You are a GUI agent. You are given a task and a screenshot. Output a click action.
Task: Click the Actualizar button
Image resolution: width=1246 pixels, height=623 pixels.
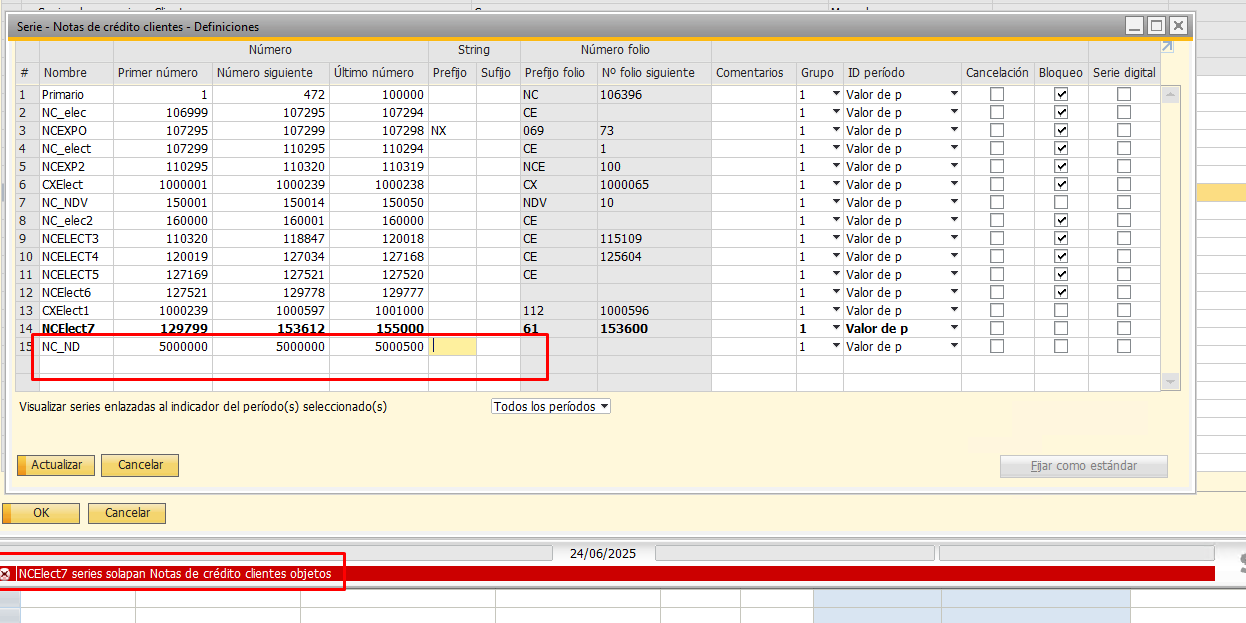tap(56, 465)
